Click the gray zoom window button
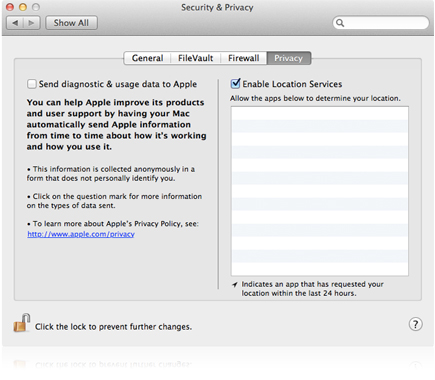Screen dimensions: 435x380 click(36, 7)
